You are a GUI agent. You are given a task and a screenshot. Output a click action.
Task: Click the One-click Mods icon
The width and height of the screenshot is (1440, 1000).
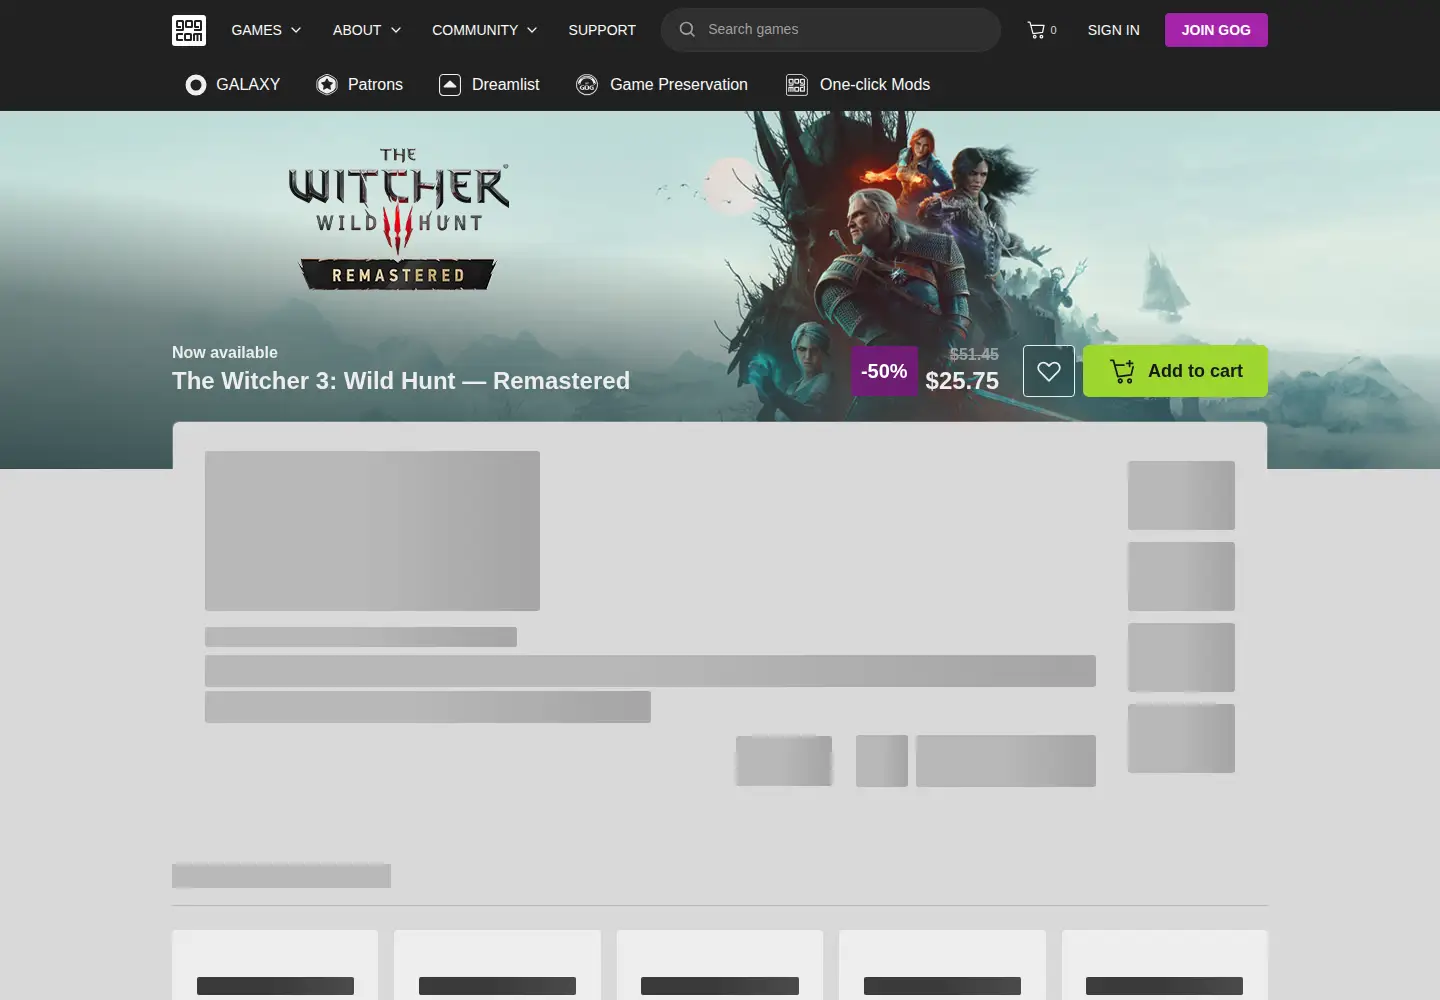click(797, 85)
